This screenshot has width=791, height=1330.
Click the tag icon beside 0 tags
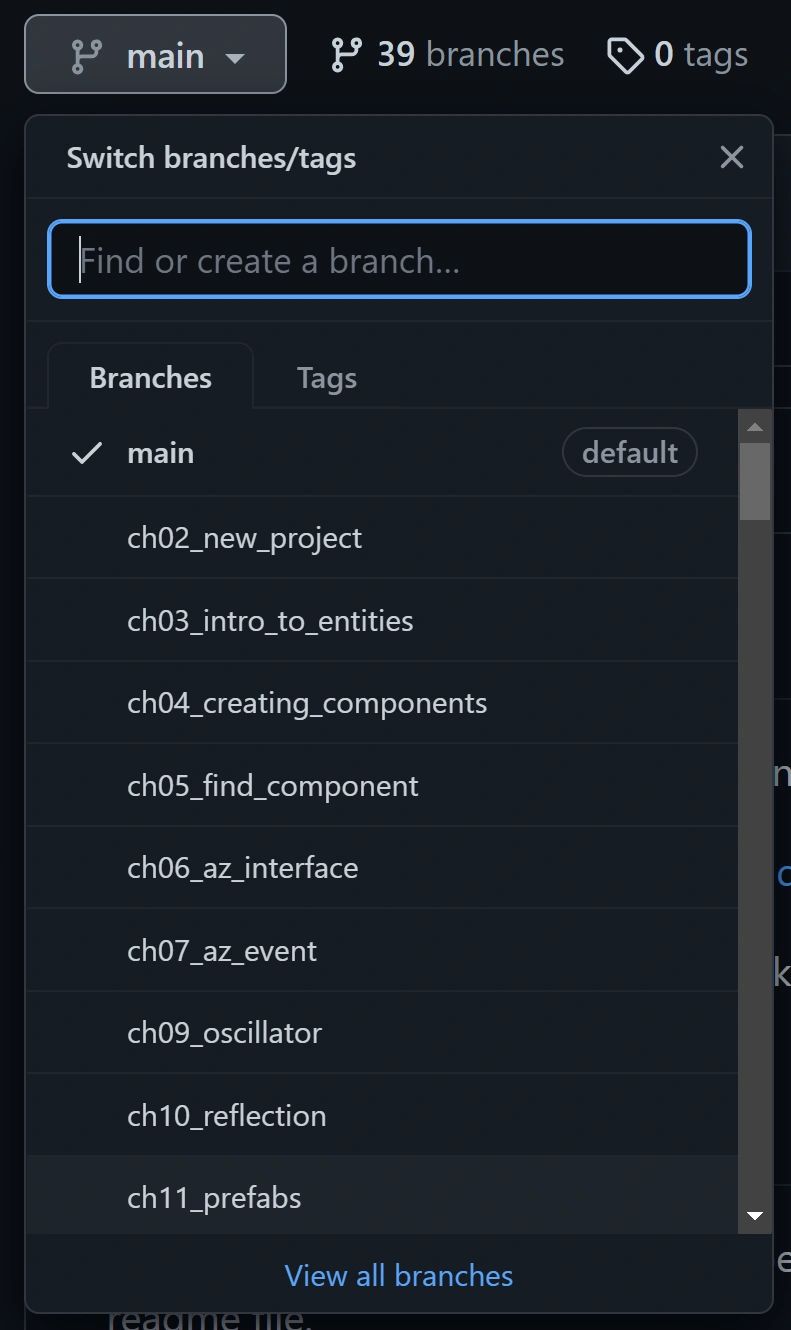[627, 56]
